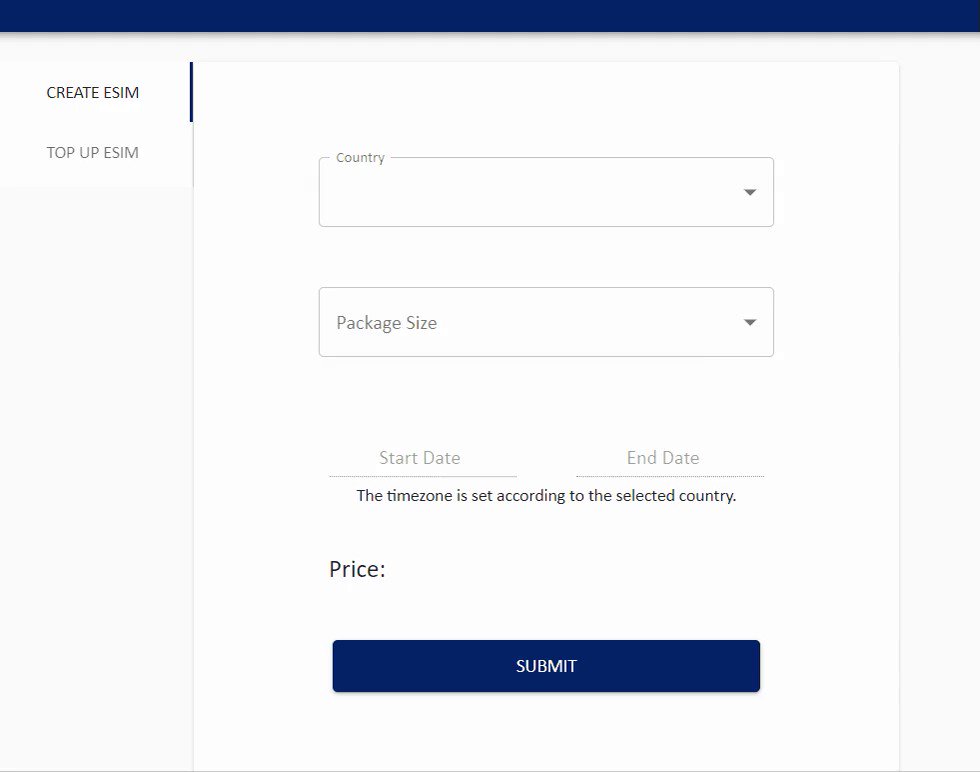This screenshot has width=980, height=772.
Task: Click the timezone notice below the dates
Action: 546,496
